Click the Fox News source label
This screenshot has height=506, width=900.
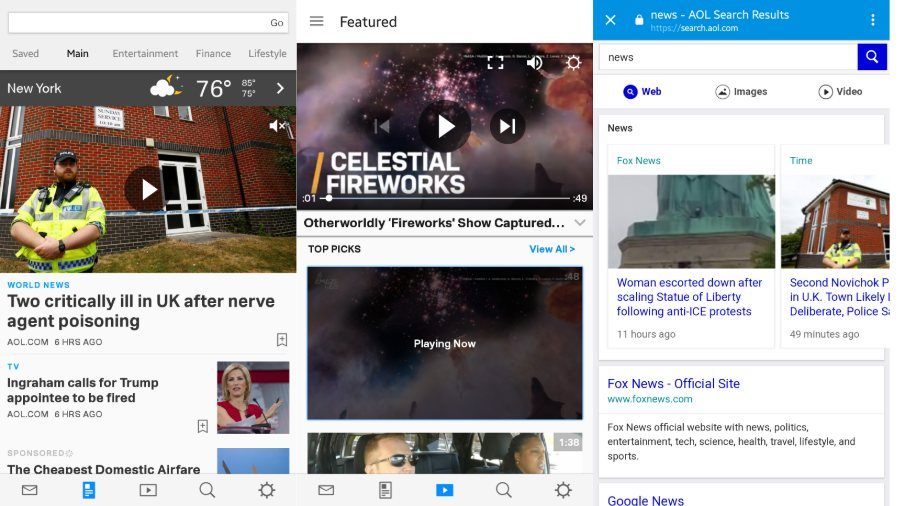coord(638,161)
